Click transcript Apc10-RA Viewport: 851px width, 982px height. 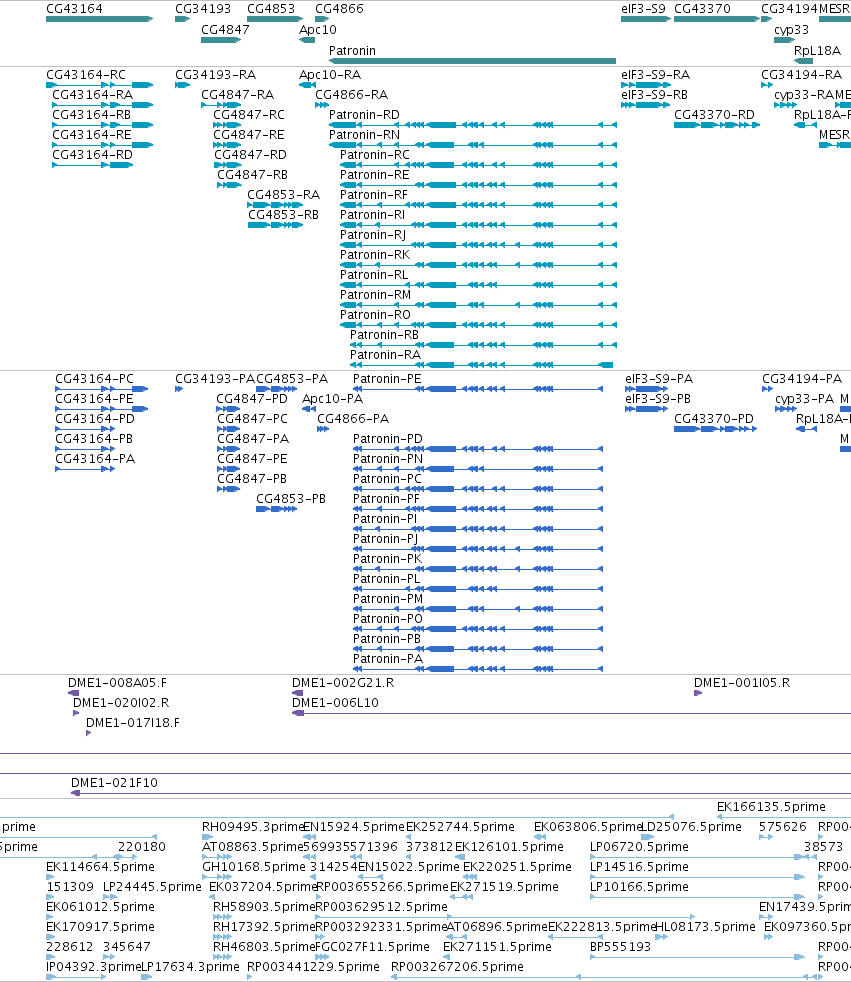tap(307, 85)
